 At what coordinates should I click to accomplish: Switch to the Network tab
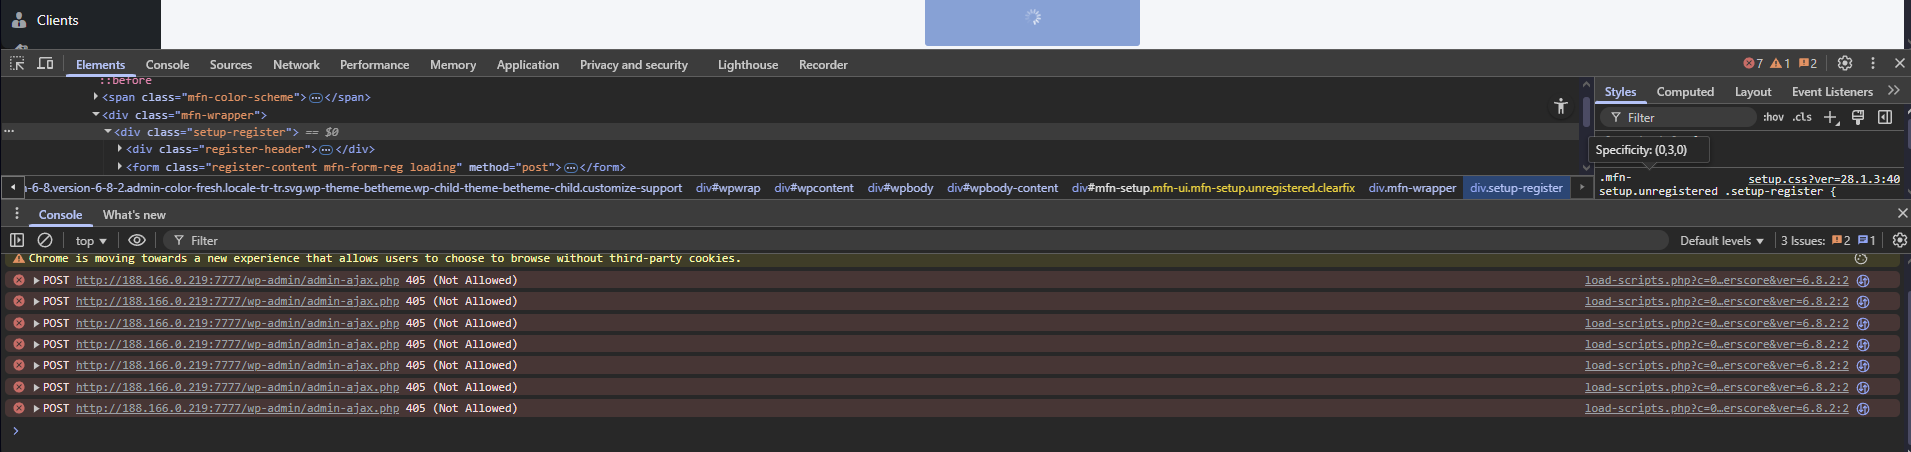pos(296,65)
